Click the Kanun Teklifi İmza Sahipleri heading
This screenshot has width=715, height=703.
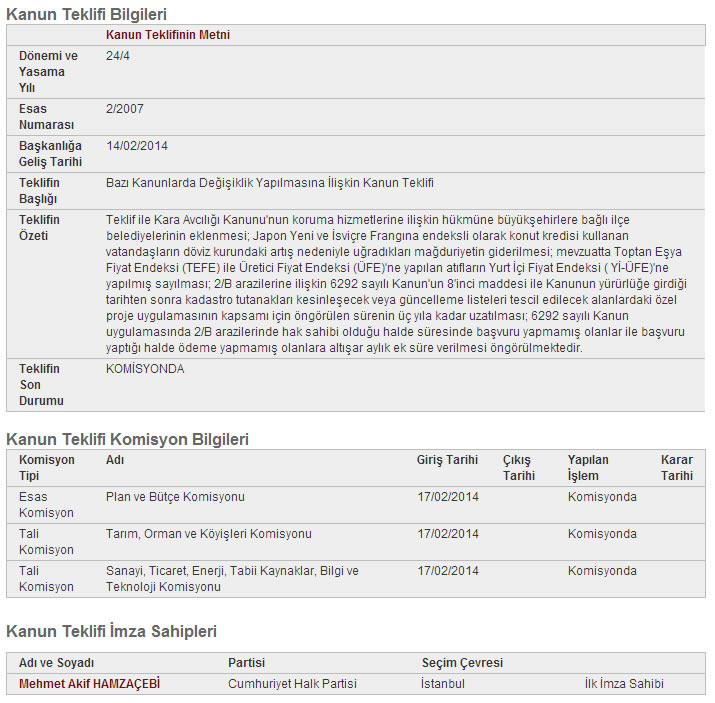[111, 631]
